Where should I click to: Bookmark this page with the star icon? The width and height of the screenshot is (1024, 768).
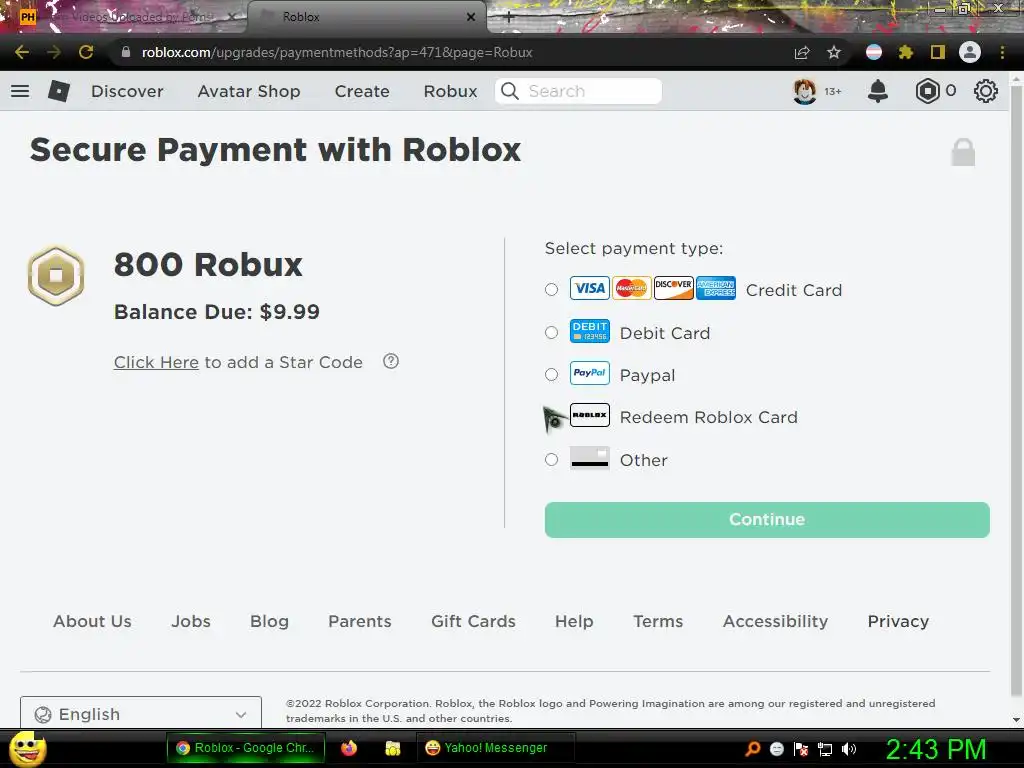pos(834,52)
